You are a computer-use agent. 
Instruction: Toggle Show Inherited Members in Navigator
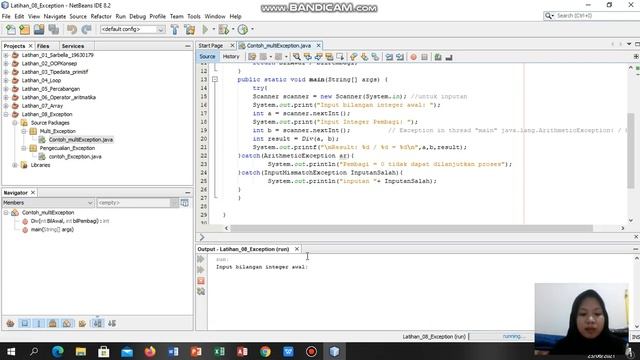pyautogui.click(x=11, y=323)
